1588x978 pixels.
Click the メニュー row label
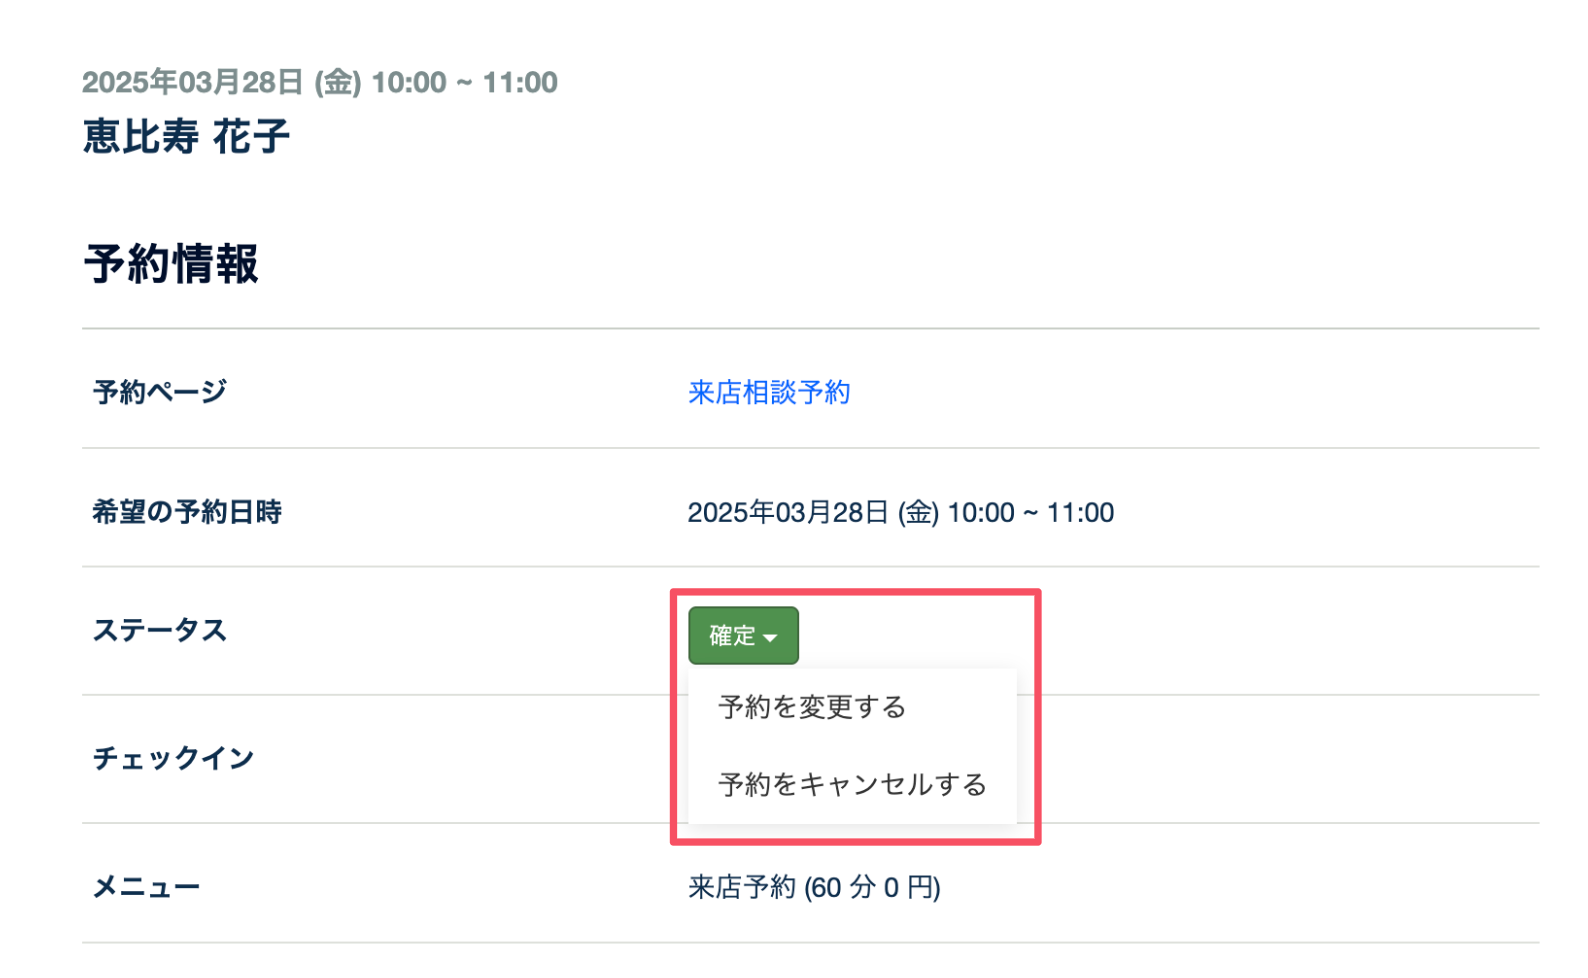click(146, 887)
